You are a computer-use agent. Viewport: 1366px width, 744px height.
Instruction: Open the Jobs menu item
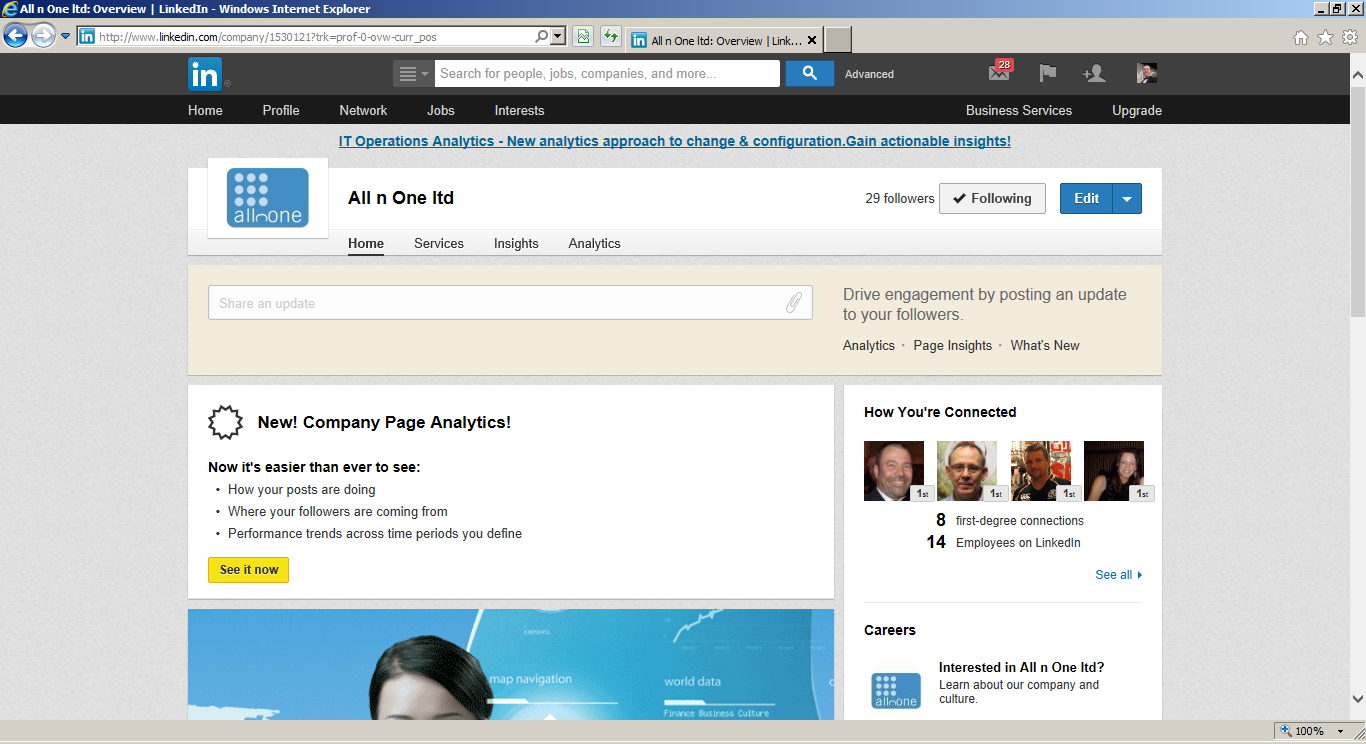pyautogui.click(x=441, y=110)
